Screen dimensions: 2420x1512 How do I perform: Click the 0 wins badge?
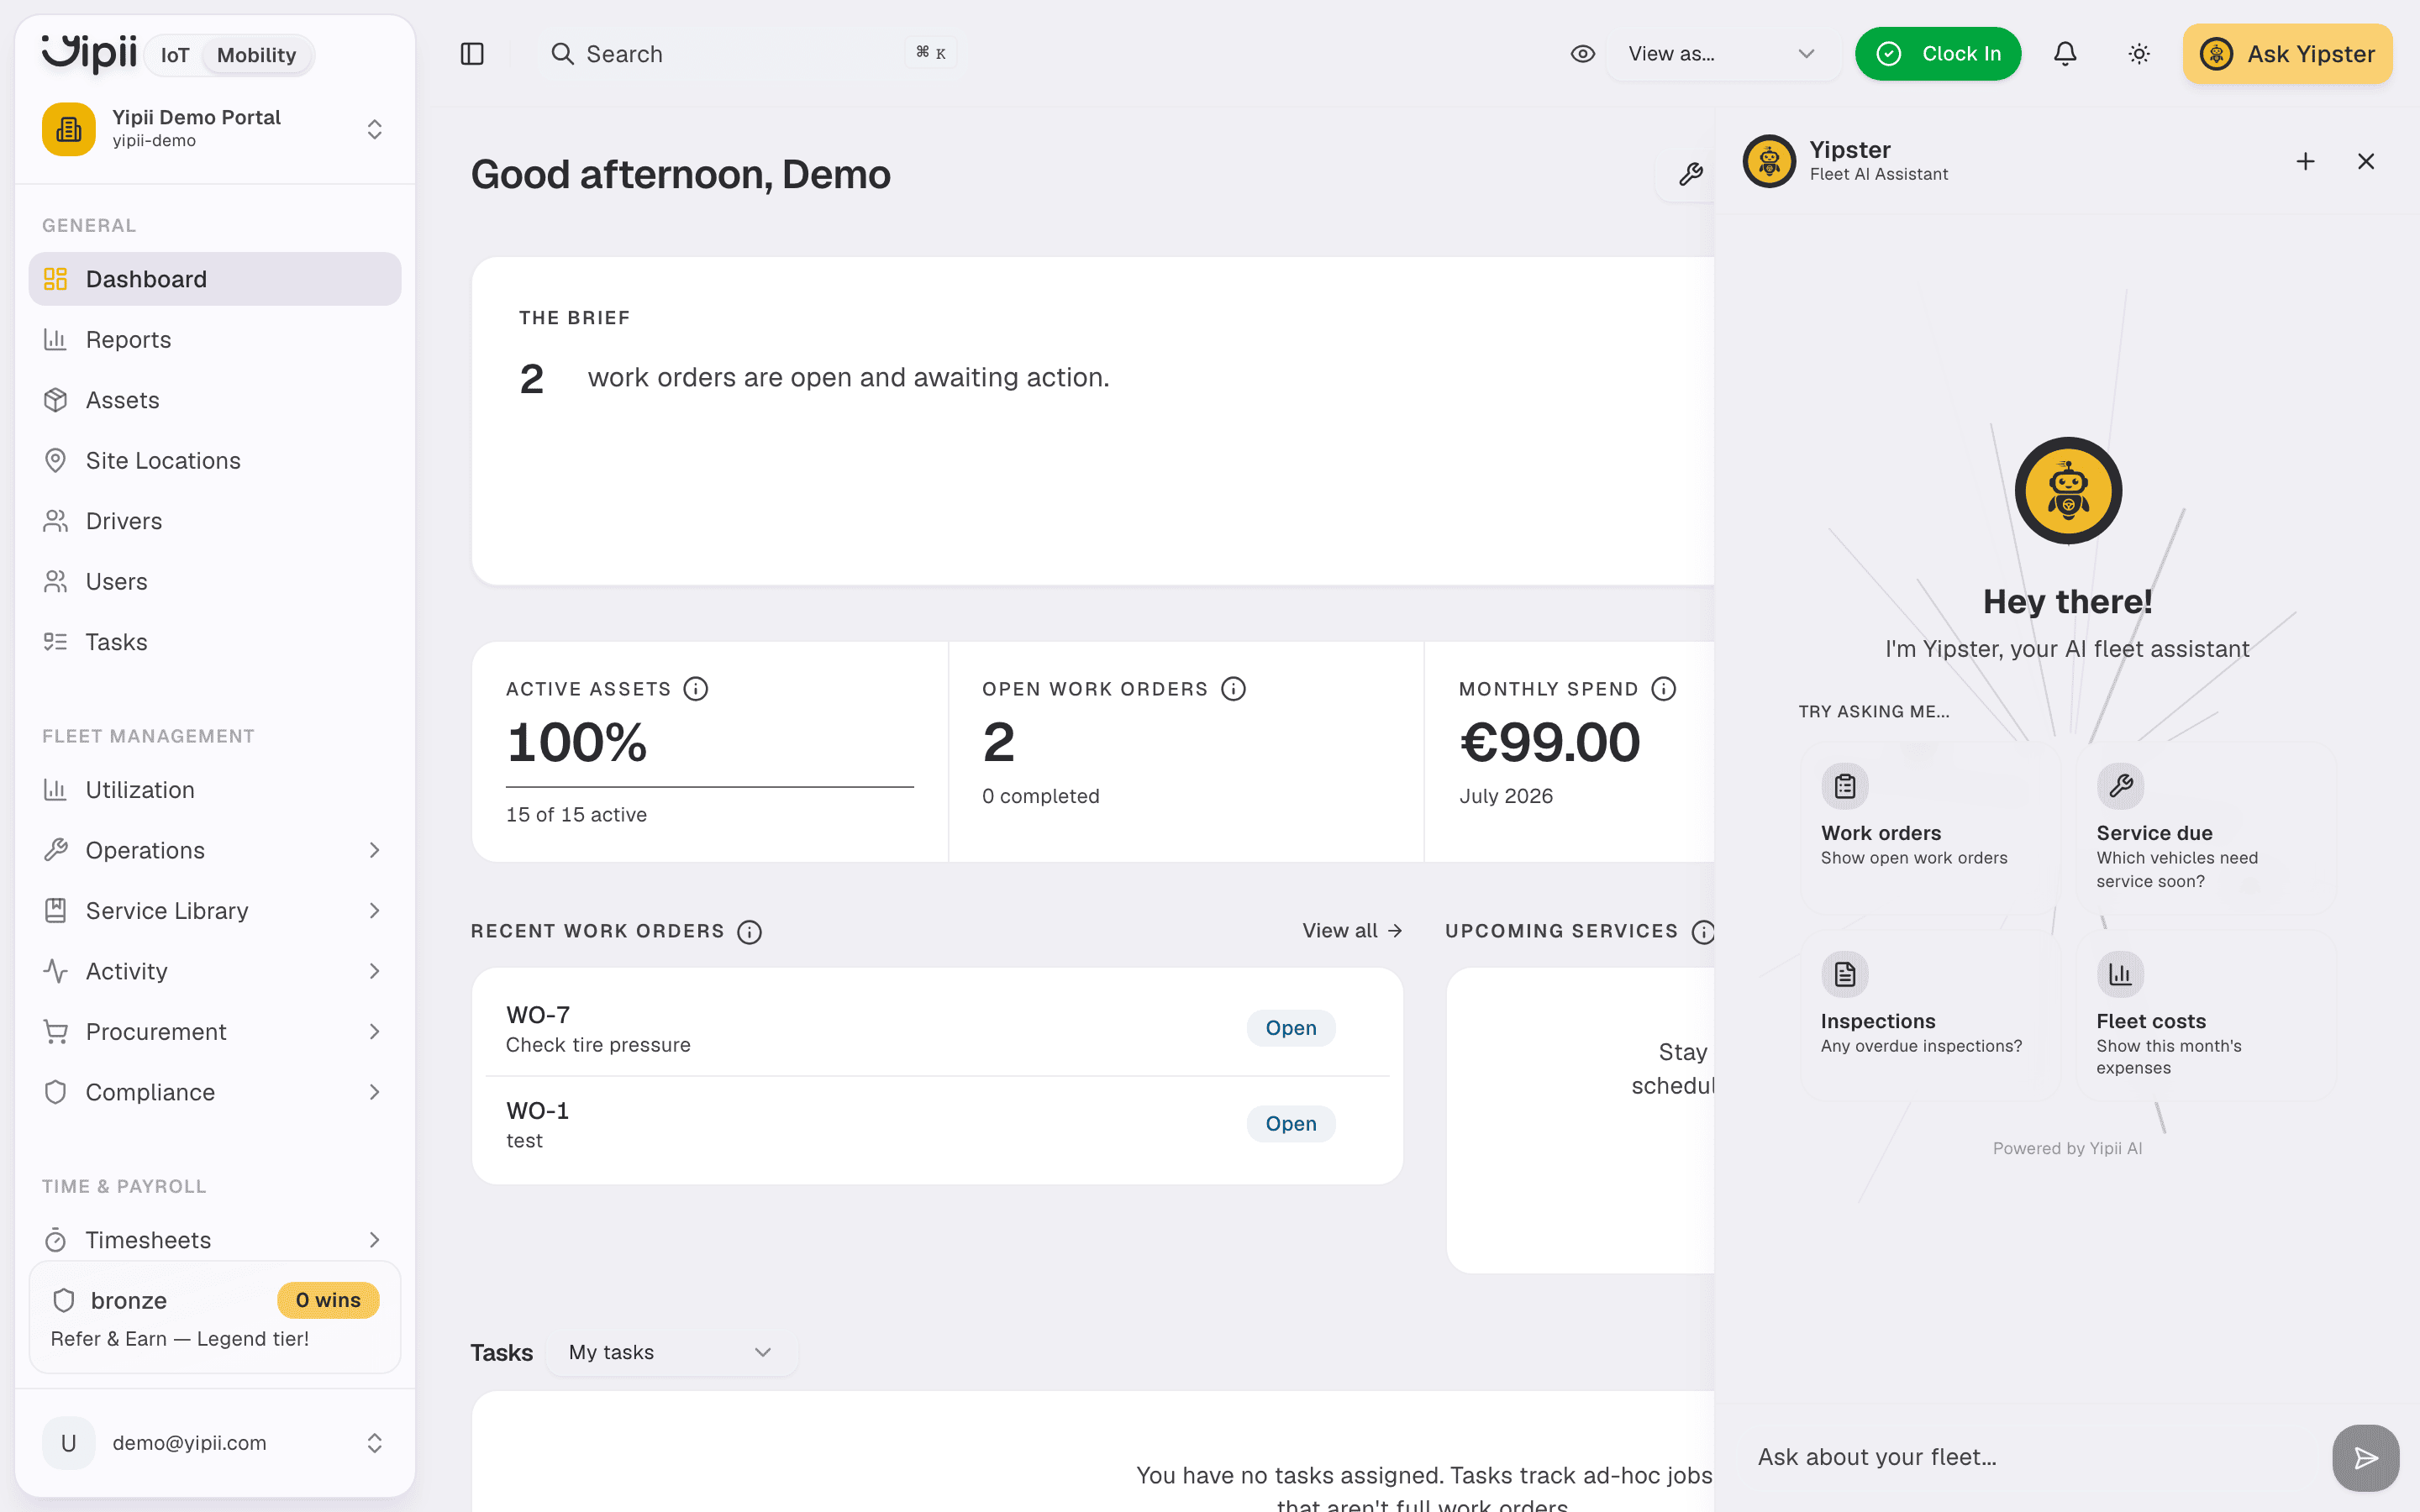pyautogui.click(x=328, y=1300)
